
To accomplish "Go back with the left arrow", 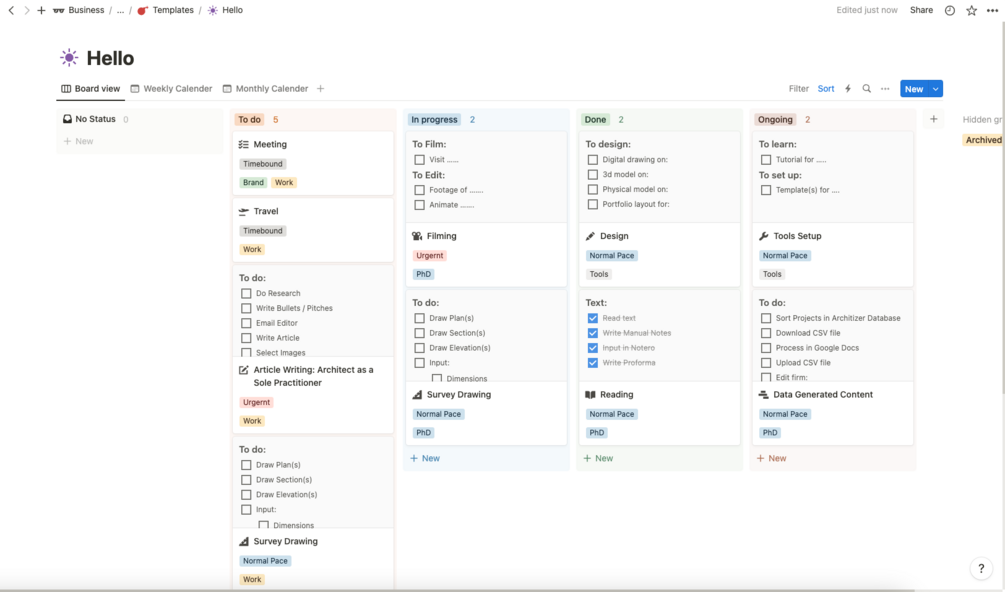I will pyautogui.click(x=11, y=10).
